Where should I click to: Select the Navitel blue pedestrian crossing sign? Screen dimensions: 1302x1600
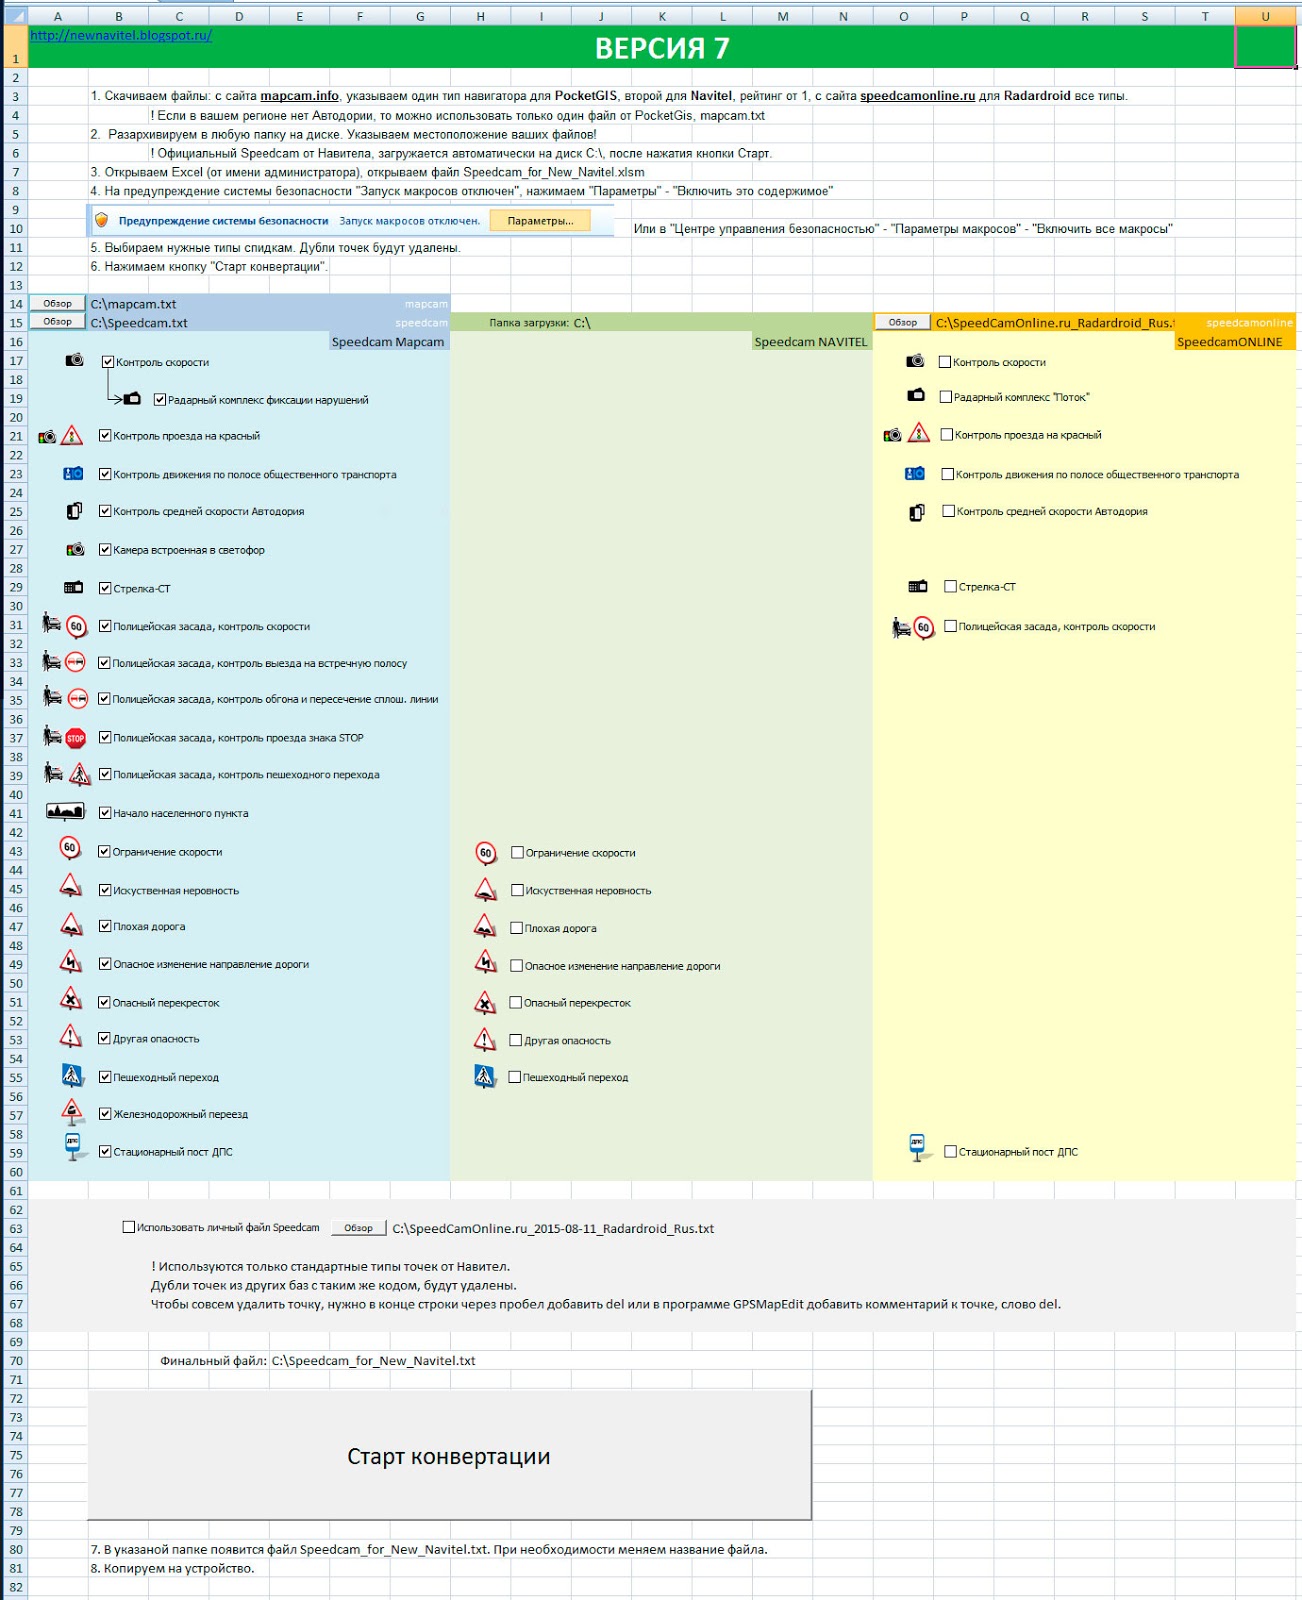click(485, 1077)
